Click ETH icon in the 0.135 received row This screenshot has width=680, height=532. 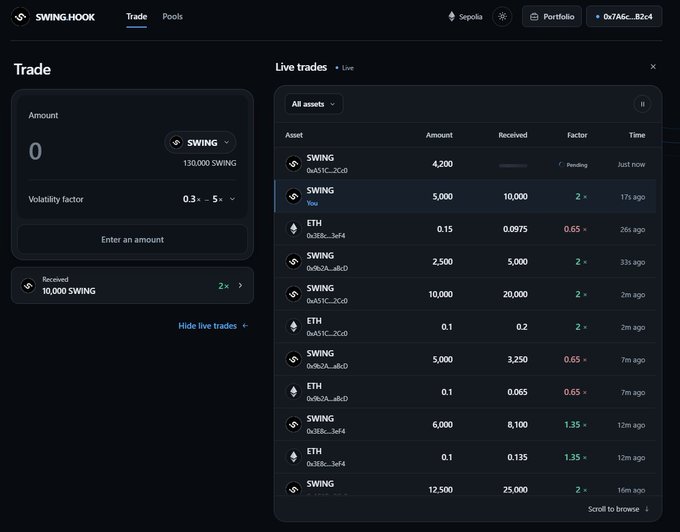tap(294, 457)
